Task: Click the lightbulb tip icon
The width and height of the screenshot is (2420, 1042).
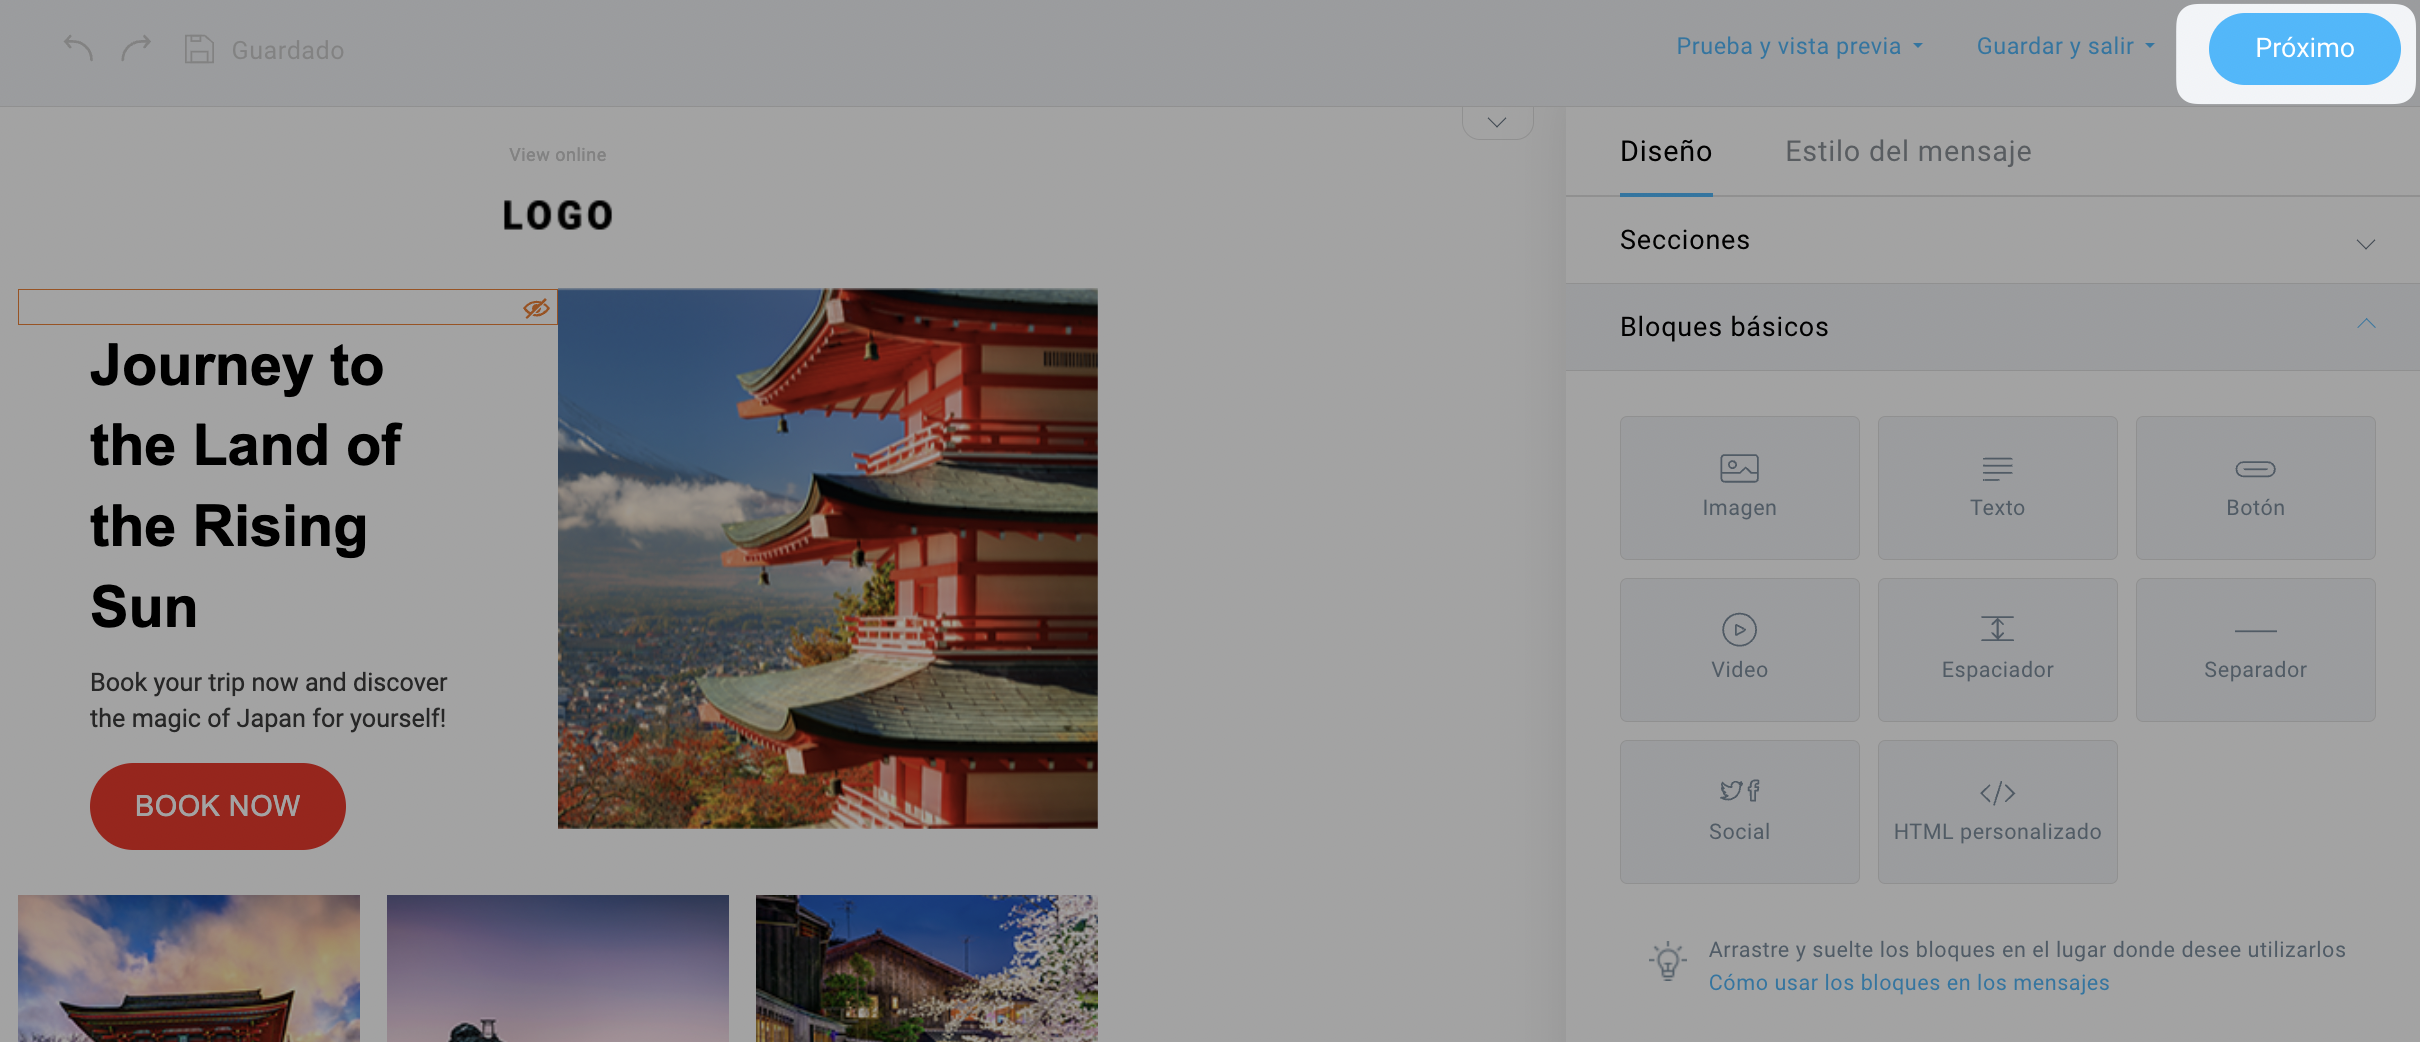Action: pos(1667,962)
